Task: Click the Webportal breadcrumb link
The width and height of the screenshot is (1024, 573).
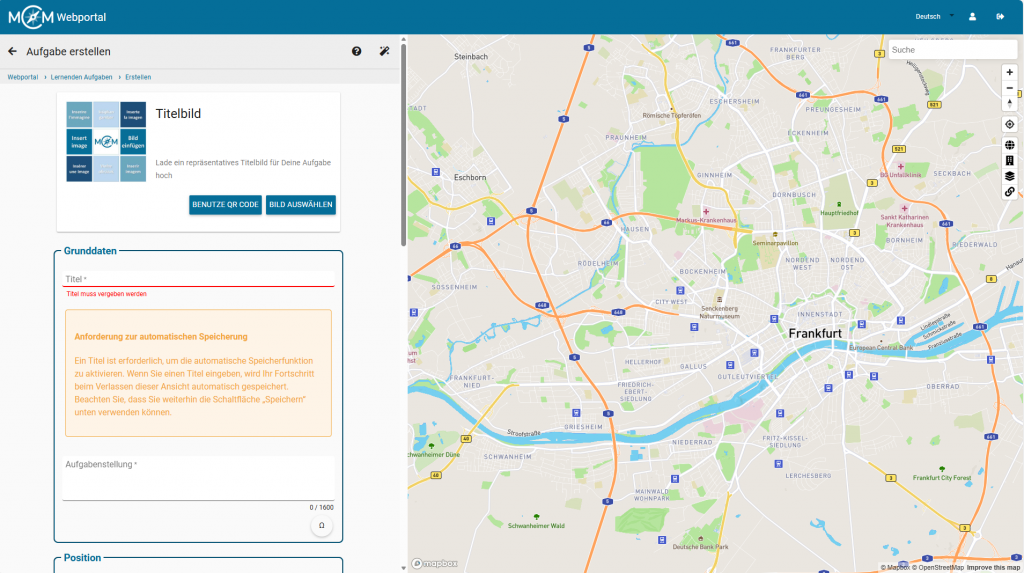Action: (22, 77)
